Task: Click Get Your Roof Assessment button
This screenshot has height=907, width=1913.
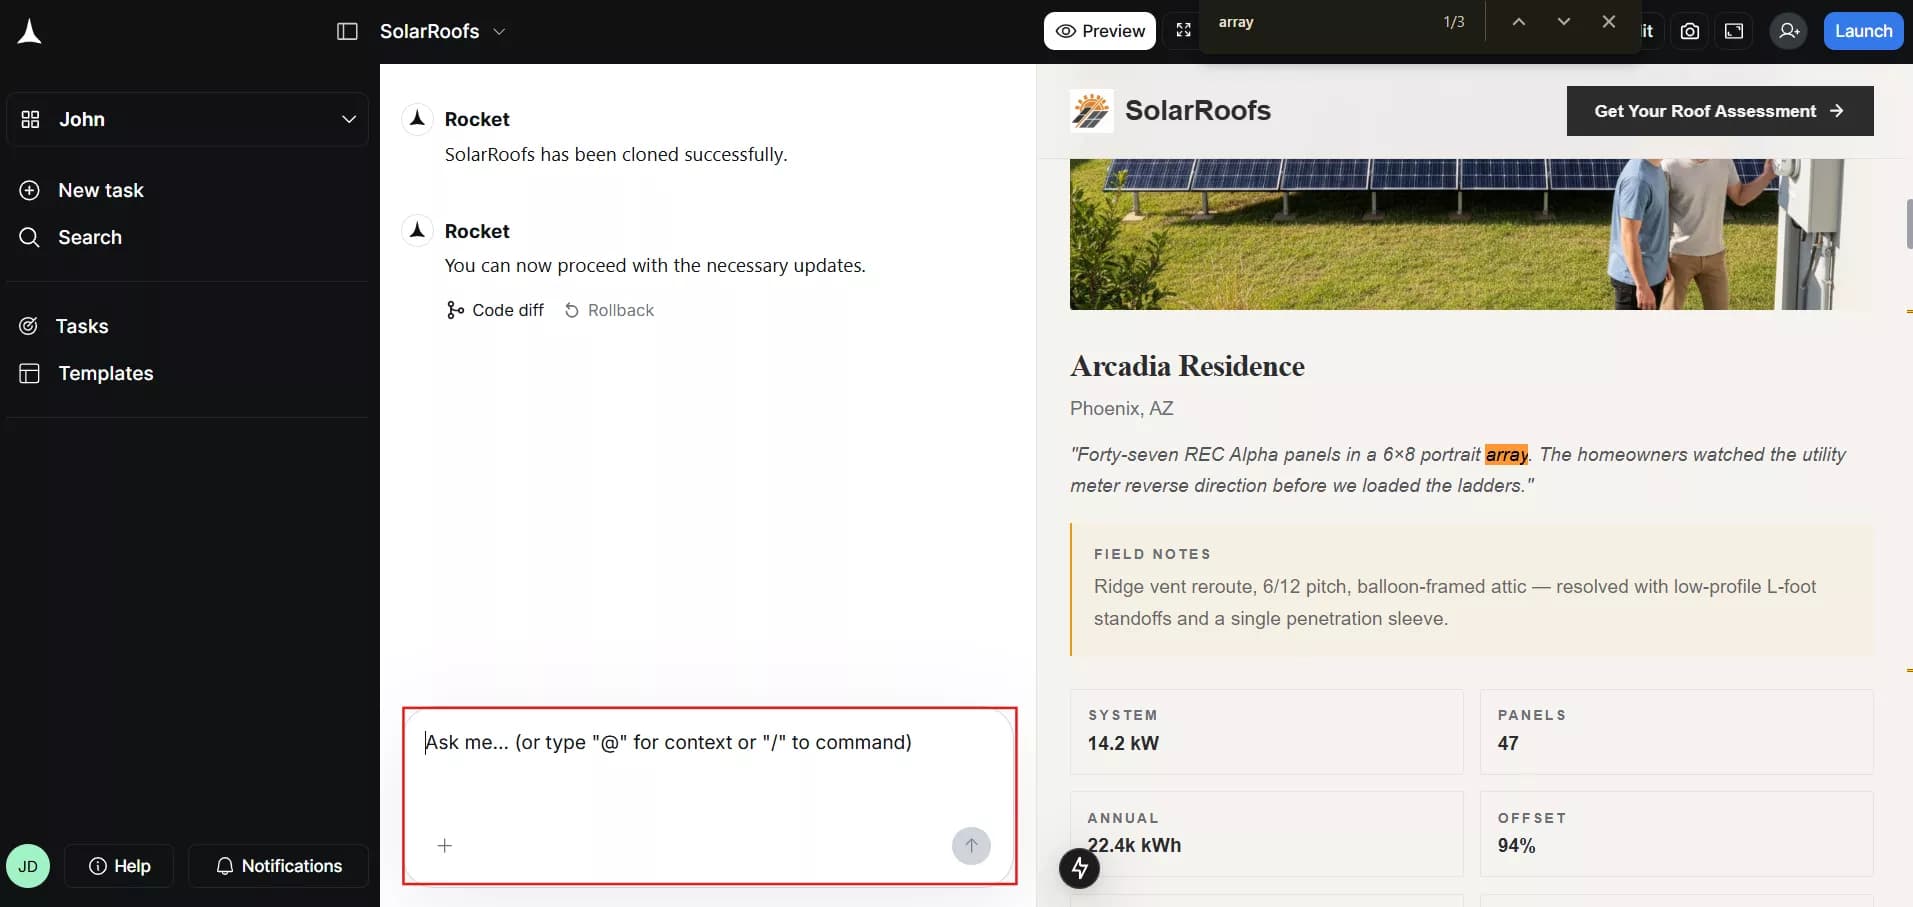Action: 1719,111
